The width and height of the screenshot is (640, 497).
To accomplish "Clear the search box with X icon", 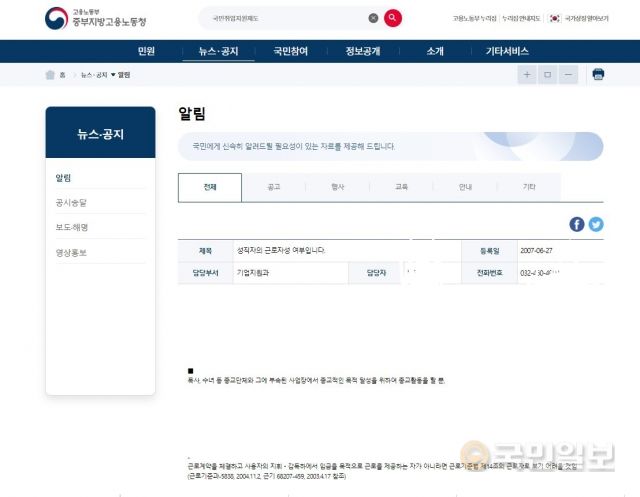I will coord(373,18).
